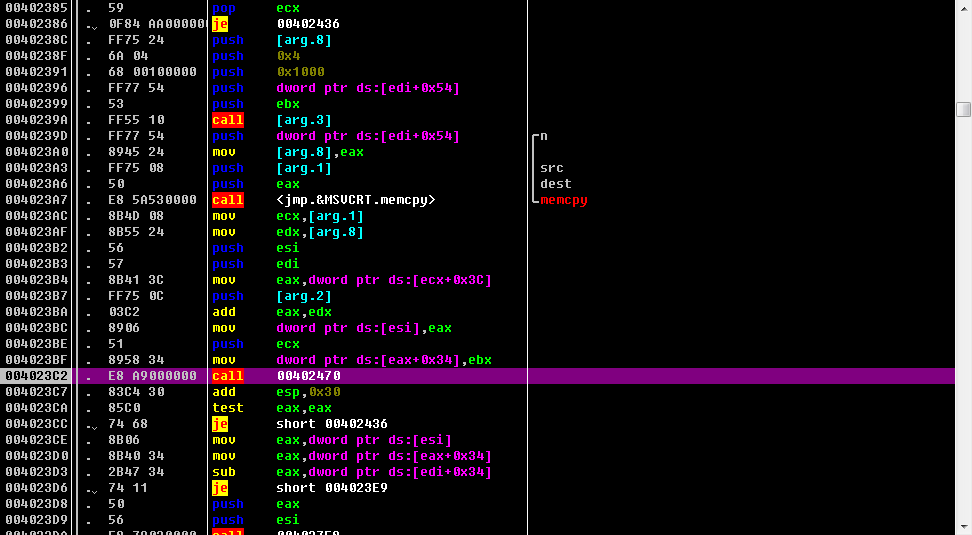Click the <jmp.&MSVCRT.memcpy> call target
Image resolution: width=972 pixels, height=535 pixels.
(355, 200)
